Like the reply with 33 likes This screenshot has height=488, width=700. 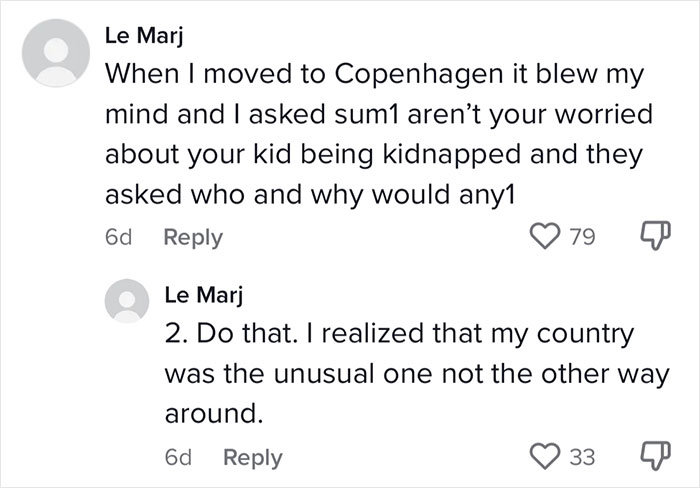pos(544,457)
